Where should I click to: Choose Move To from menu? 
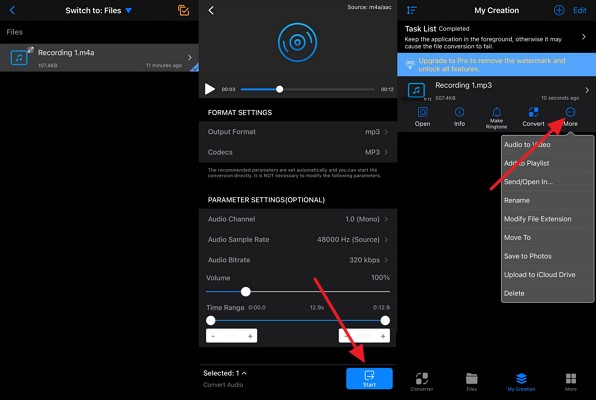(547, 238)
